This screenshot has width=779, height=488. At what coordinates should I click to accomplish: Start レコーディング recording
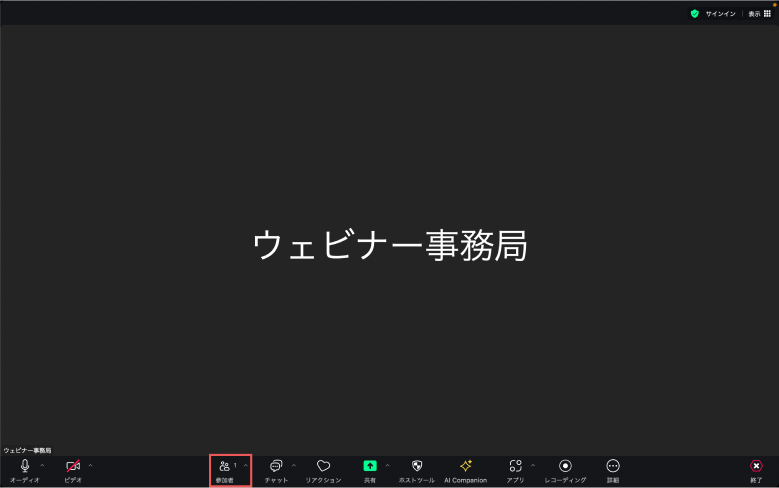(565, 467)
